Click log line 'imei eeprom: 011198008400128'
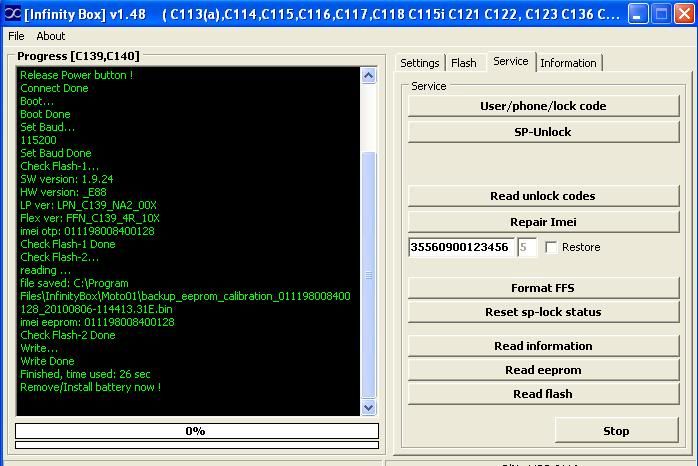Screen dimensions: 698x466 [x=97, y=322]
